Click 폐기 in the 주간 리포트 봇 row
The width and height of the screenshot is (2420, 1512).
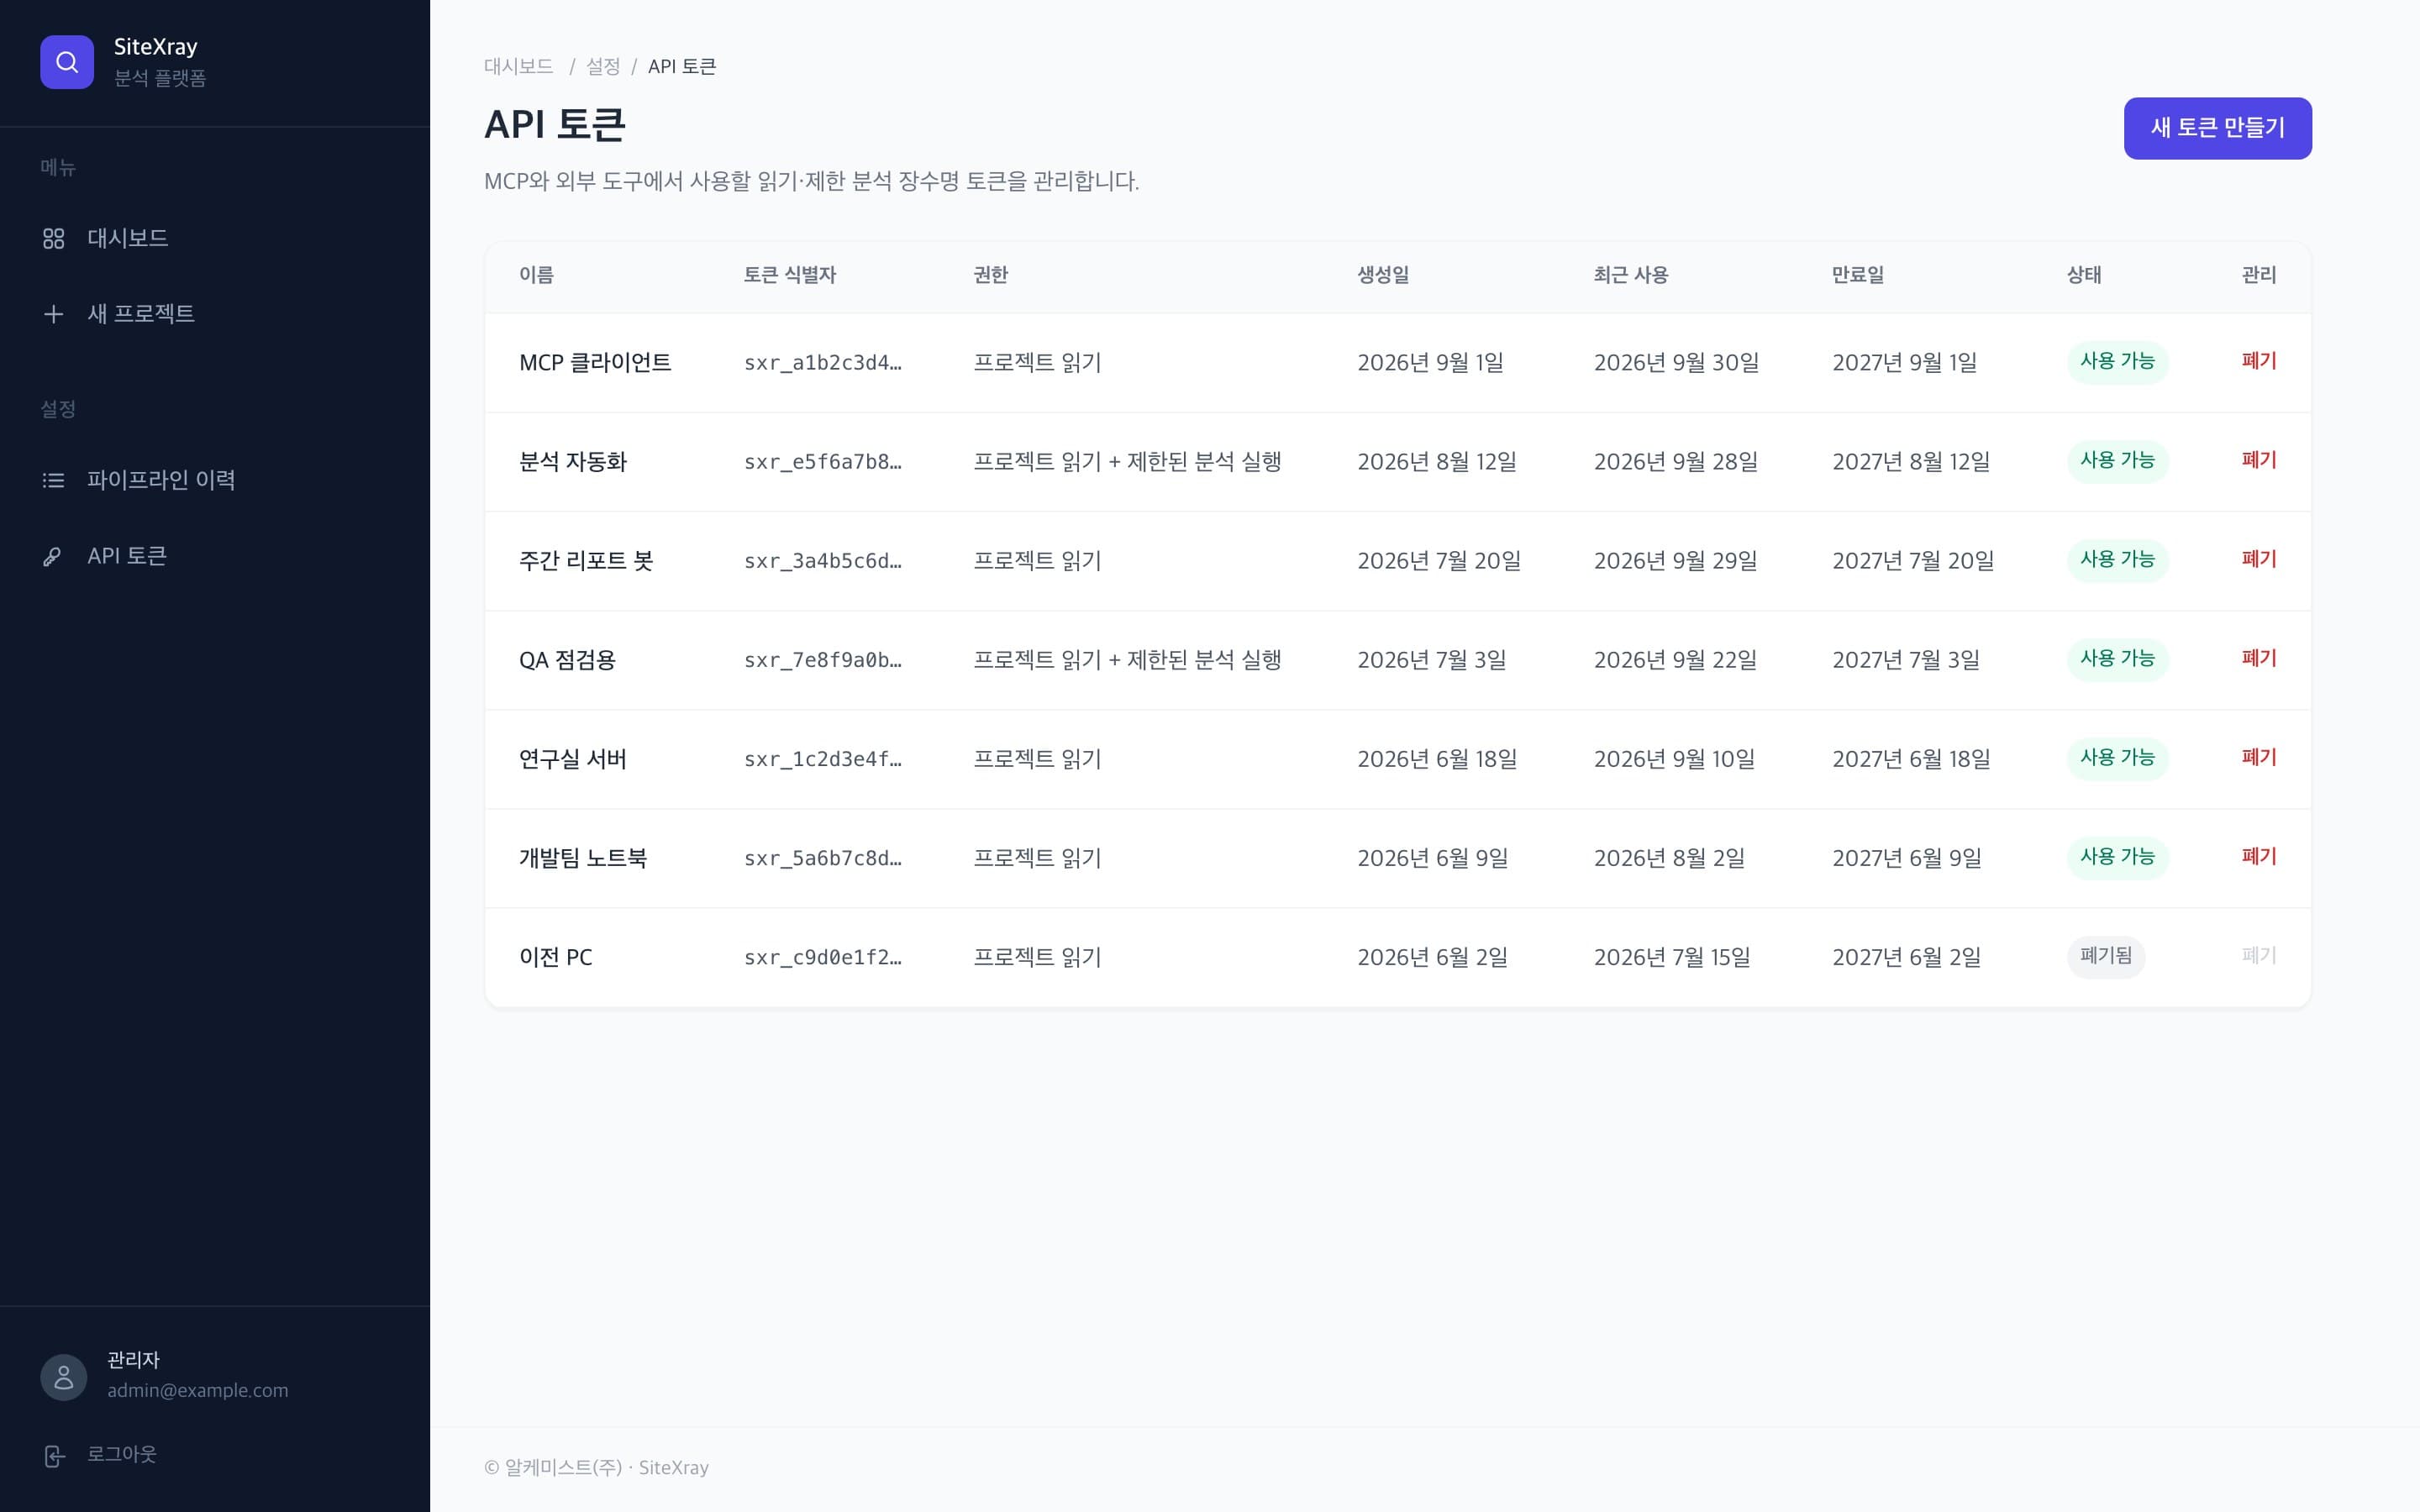pos(2258,559)
